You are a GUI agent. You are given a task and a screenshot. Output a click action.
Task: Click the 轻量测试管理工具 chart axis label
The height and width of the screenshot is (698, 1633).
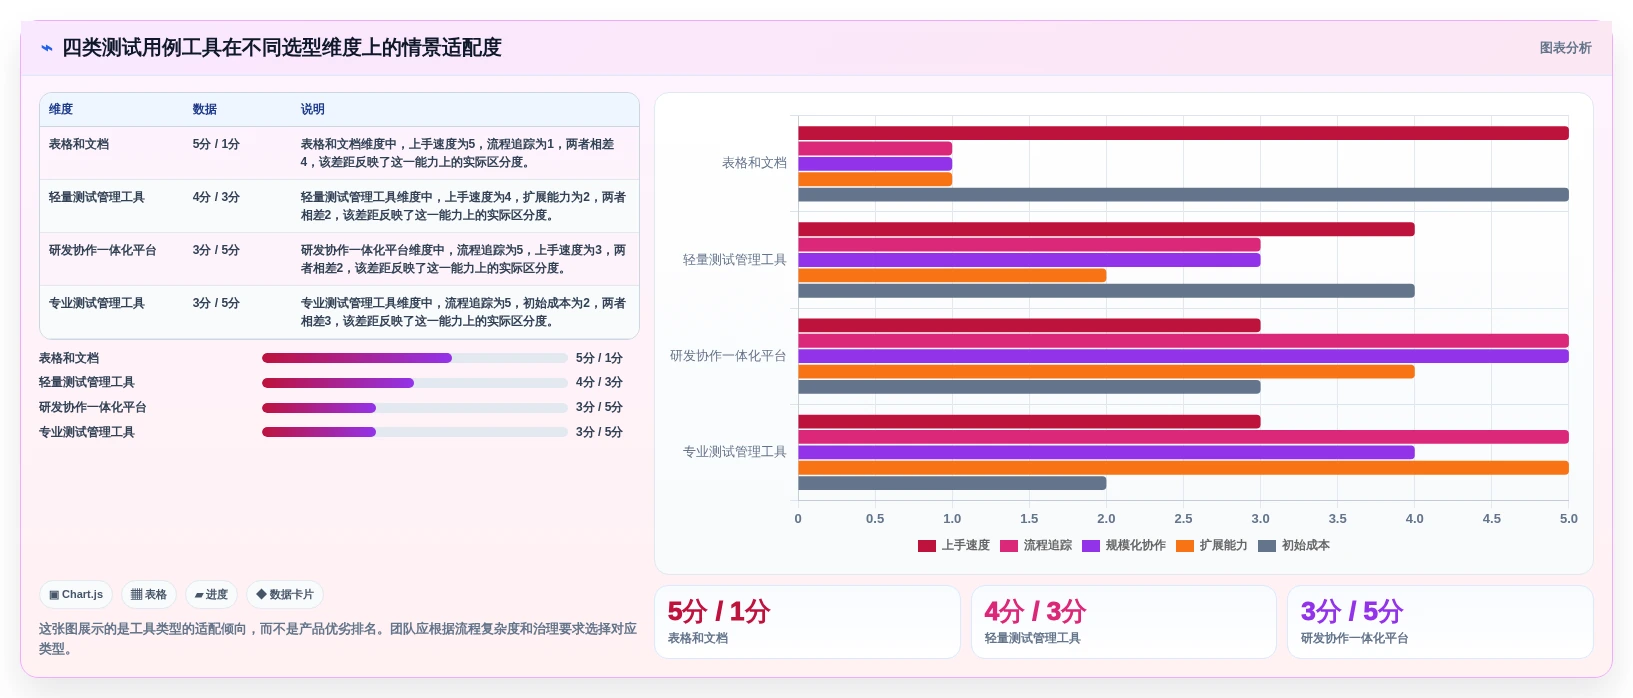point(735,260)
